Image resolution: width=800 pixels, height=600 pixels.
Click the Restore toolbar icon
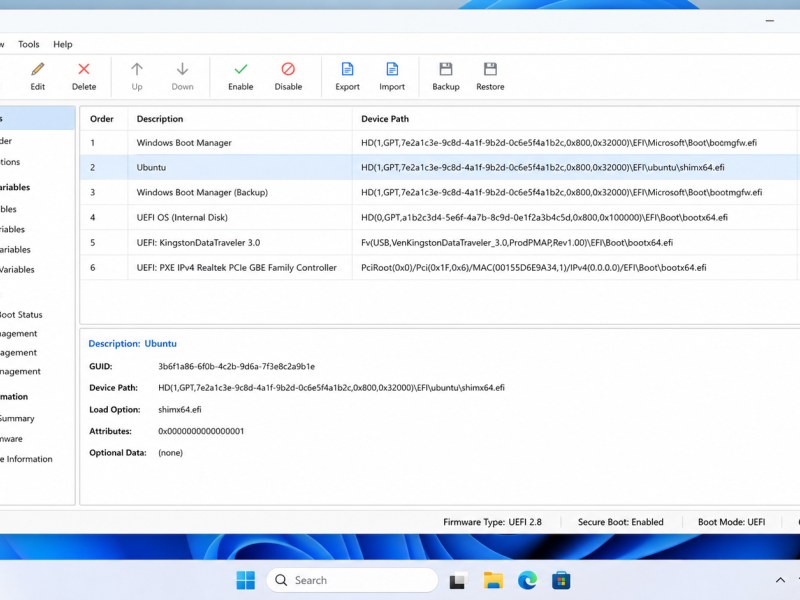tap(490, 69)
